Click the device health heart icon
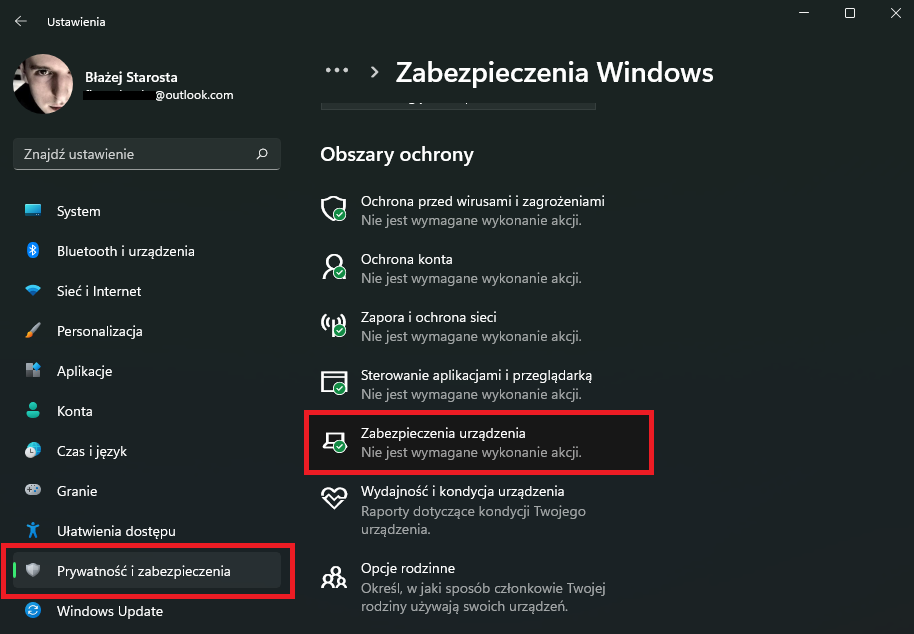 [x=333, y=498]
